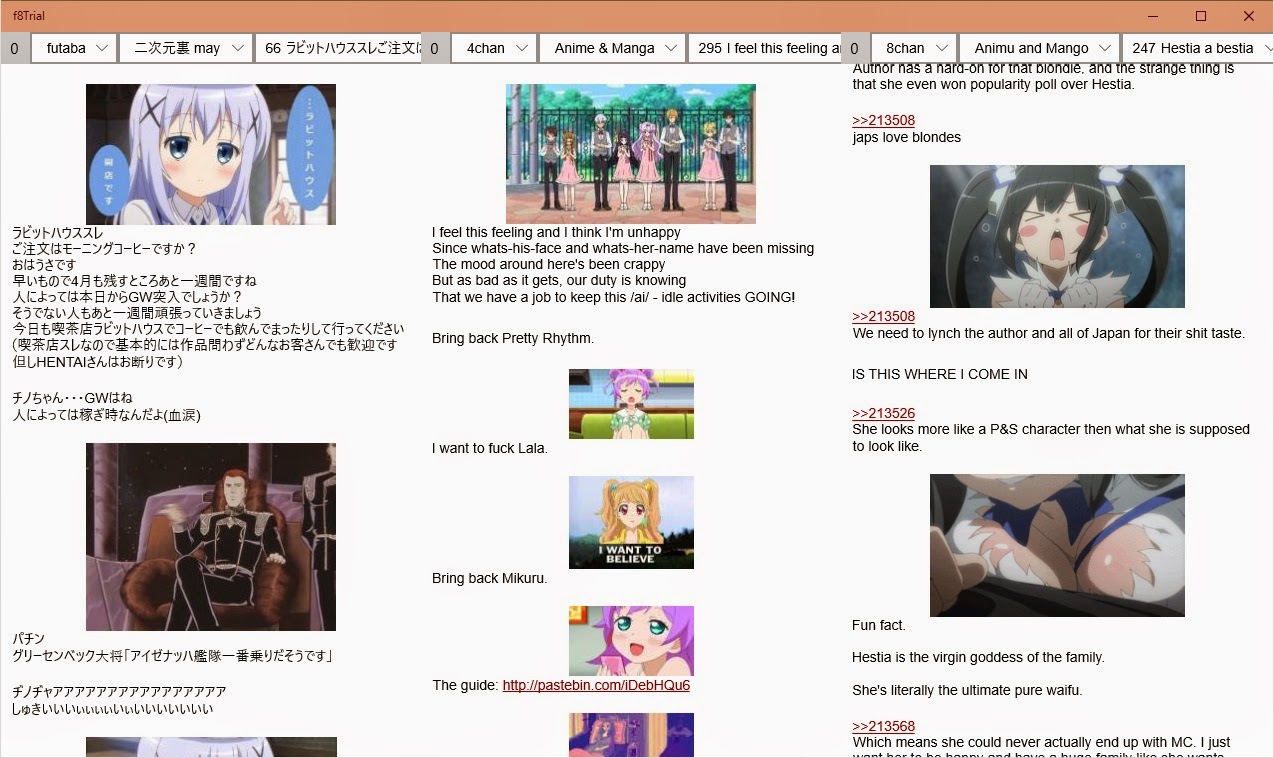Open the thumbnail above 'I want to fuck Lala'
The height and width of the screenshot is (758, 1274).
(631, 404)
